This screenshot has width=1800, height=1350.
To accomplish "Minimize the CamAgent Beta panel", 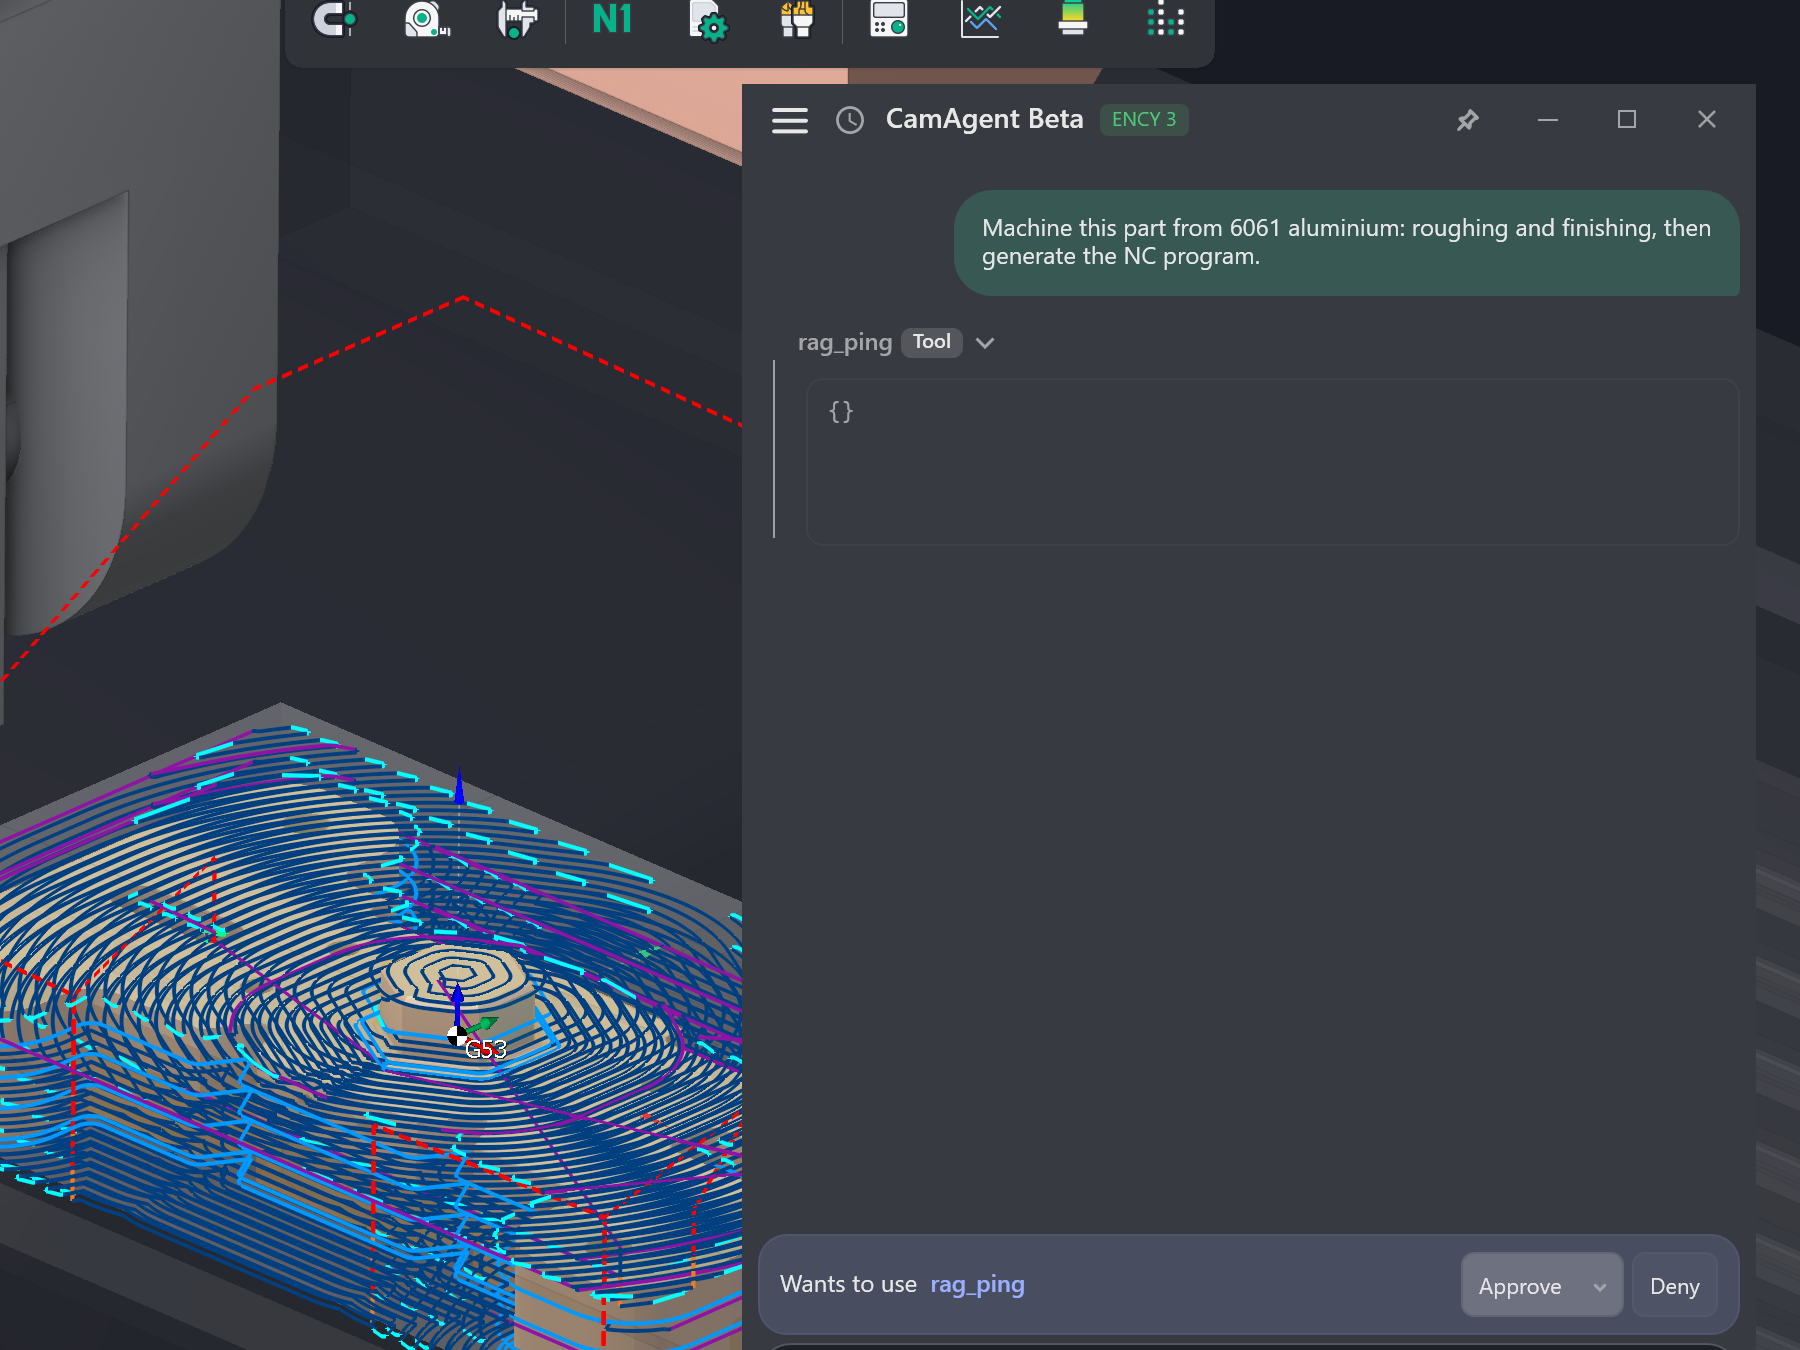I will click(x=1548, y=120).
